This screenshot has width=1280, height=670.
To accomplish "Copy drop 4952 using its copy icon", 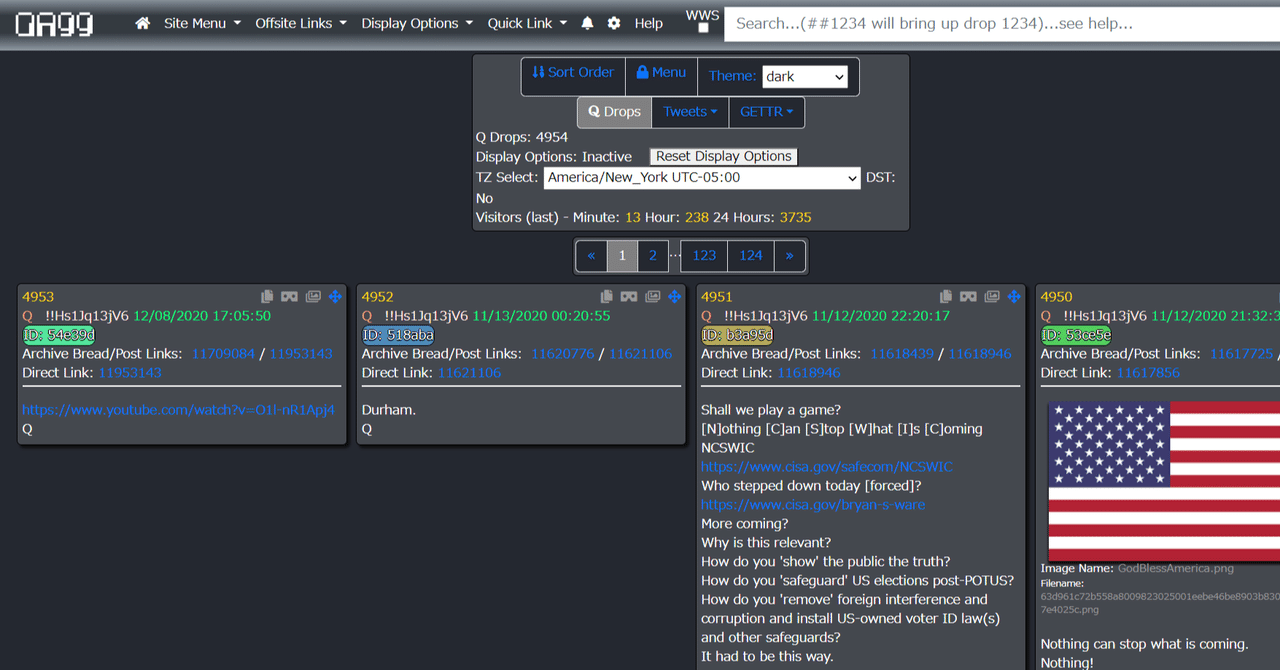I will click(606, 297).
